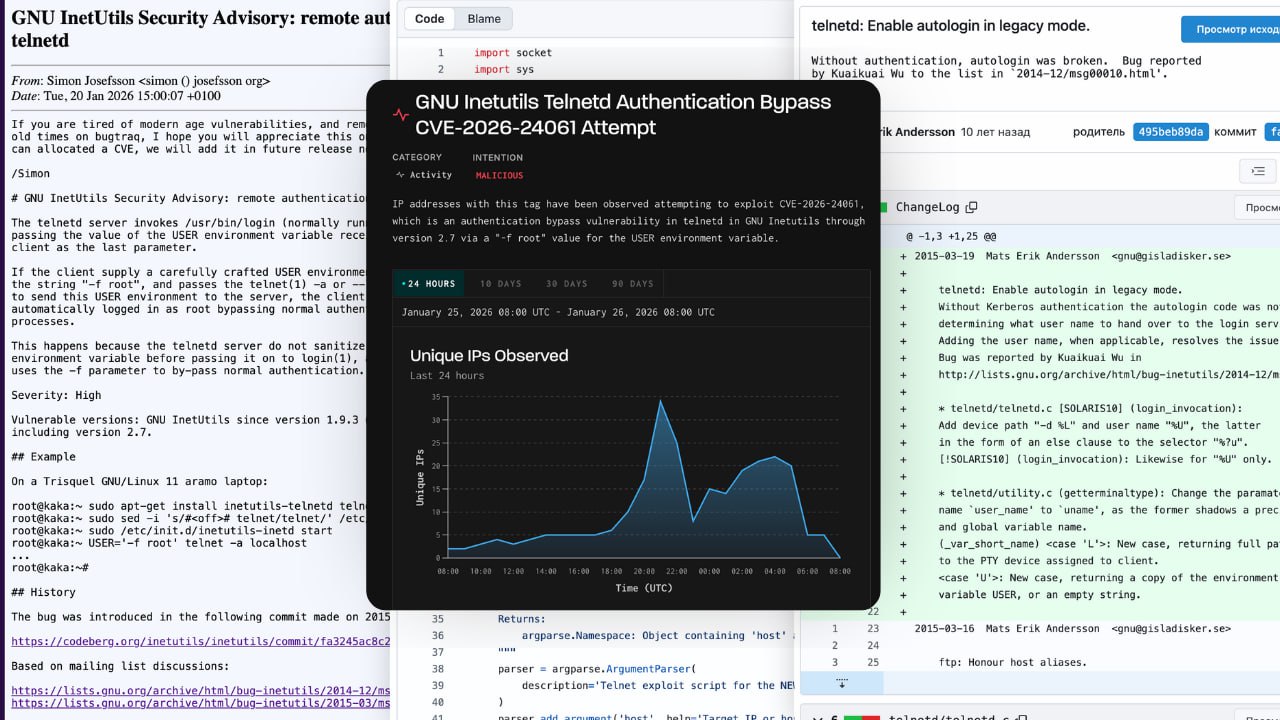Open the codeberg.org inetutils commit link
1280x720 pixels.
[x=200, y=641]
